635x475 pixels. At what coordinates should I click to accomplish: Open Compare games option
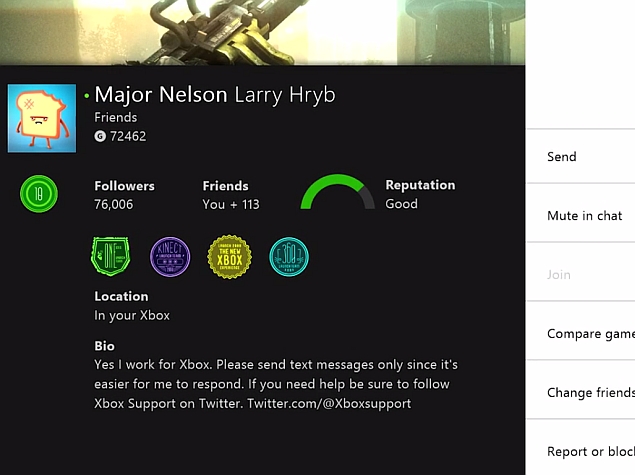point(580,334)
